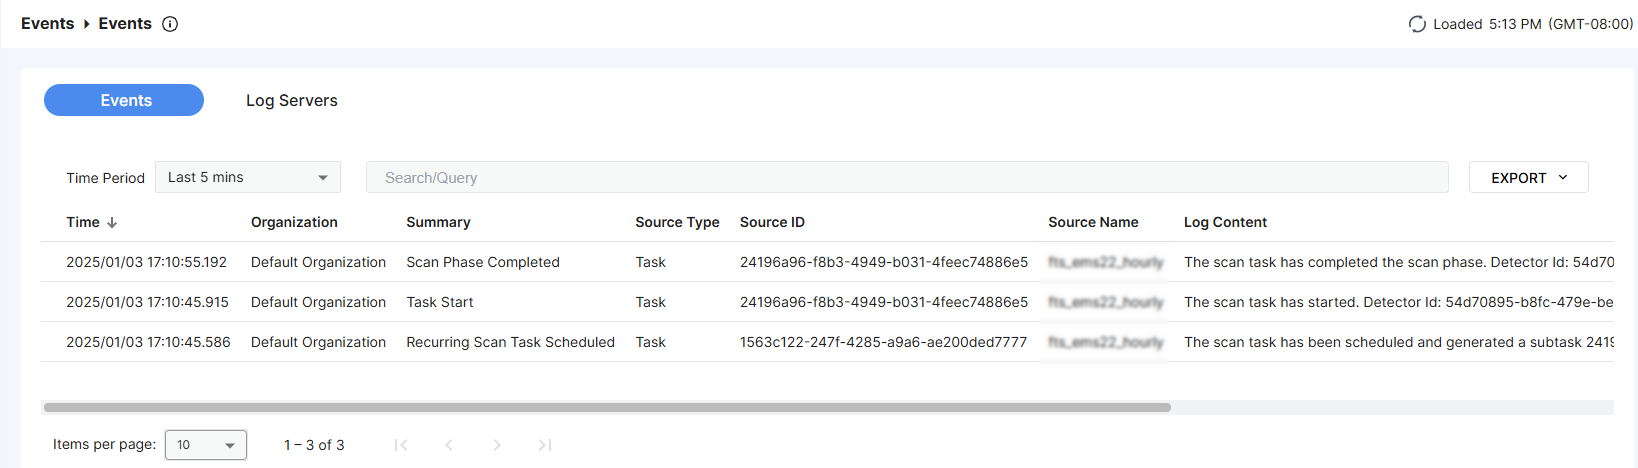Click the info icon beside Events breadcrumb
Screen dimensions: 1638x468
(x=170, y=24)
